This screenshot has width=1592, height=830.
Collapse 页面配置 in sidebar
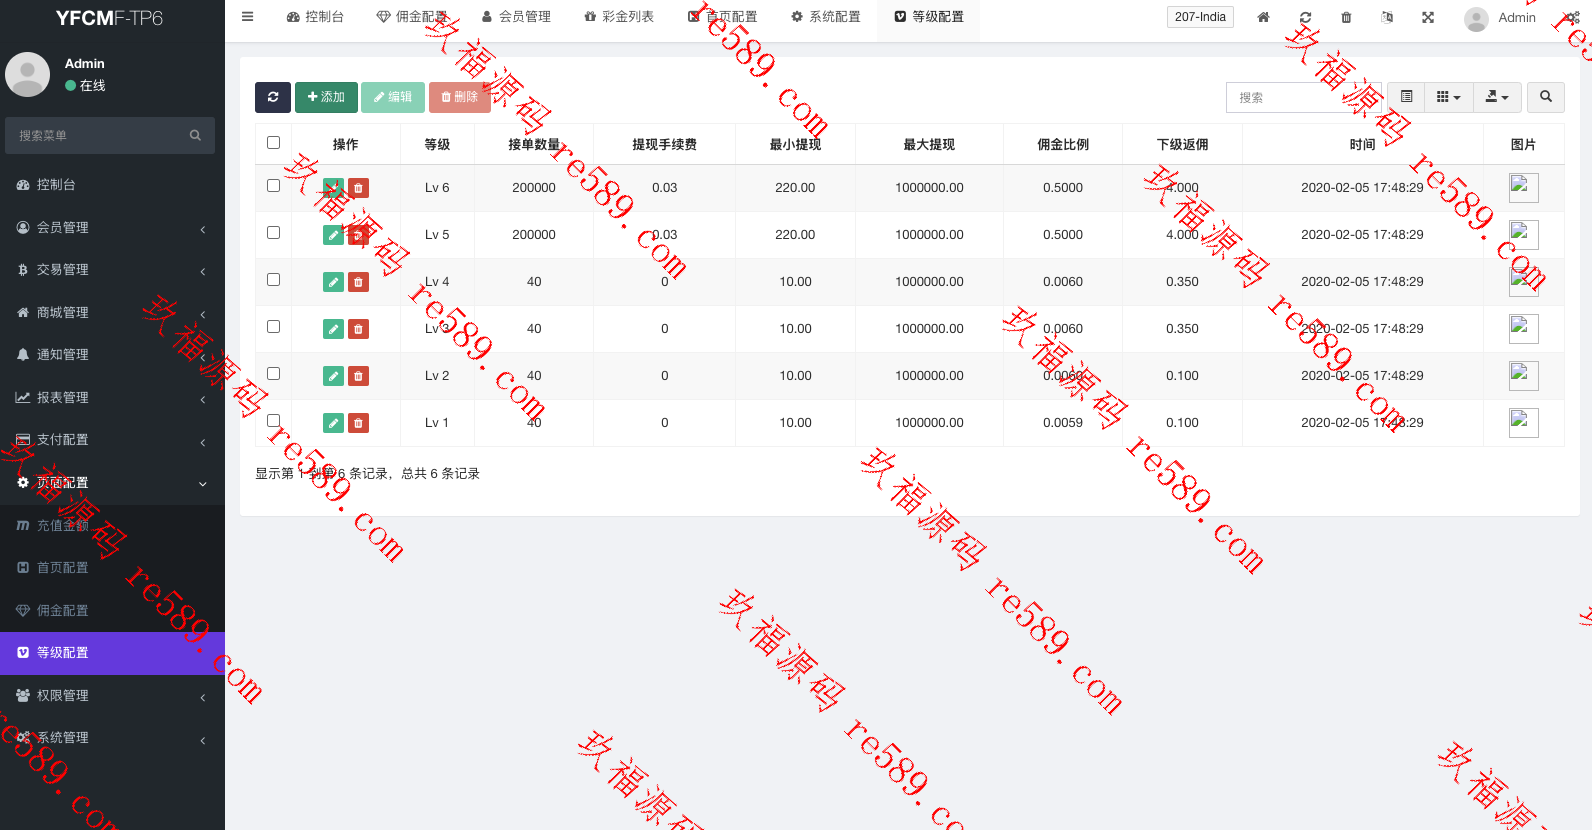[x=112, y=483]
